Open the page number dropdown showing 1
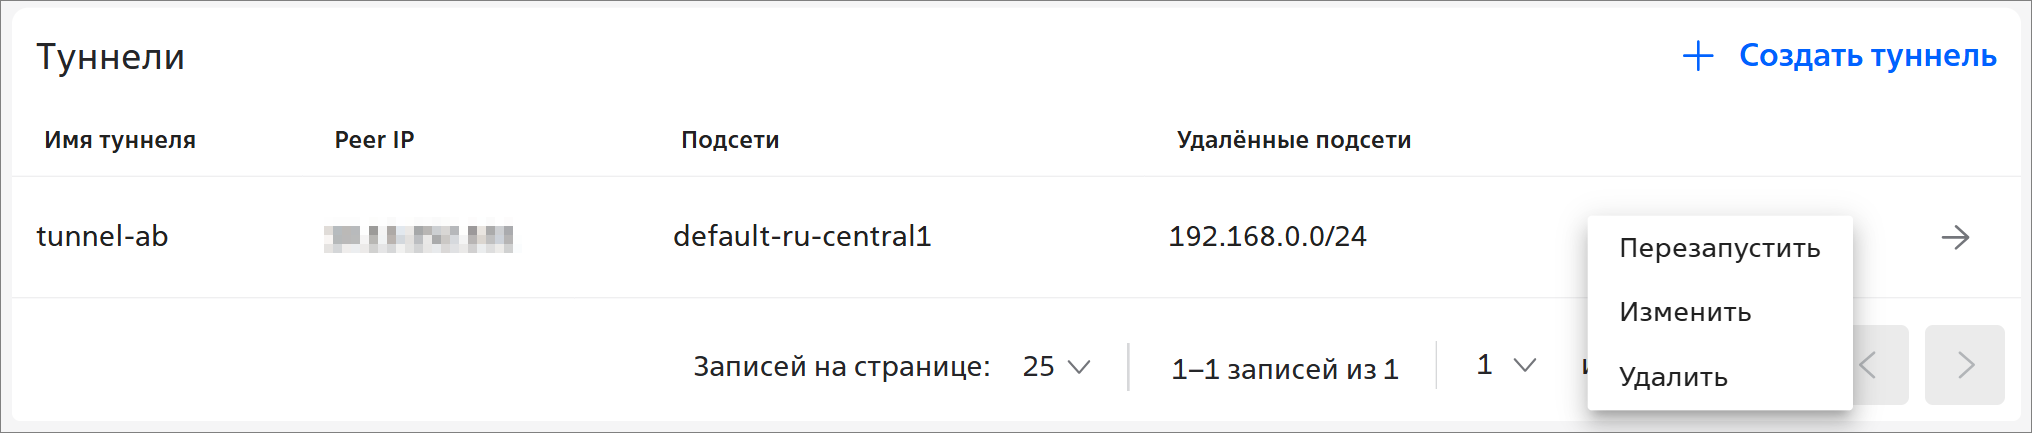Viewport: 2032px width, 433px height. [x=1505, y=365]
